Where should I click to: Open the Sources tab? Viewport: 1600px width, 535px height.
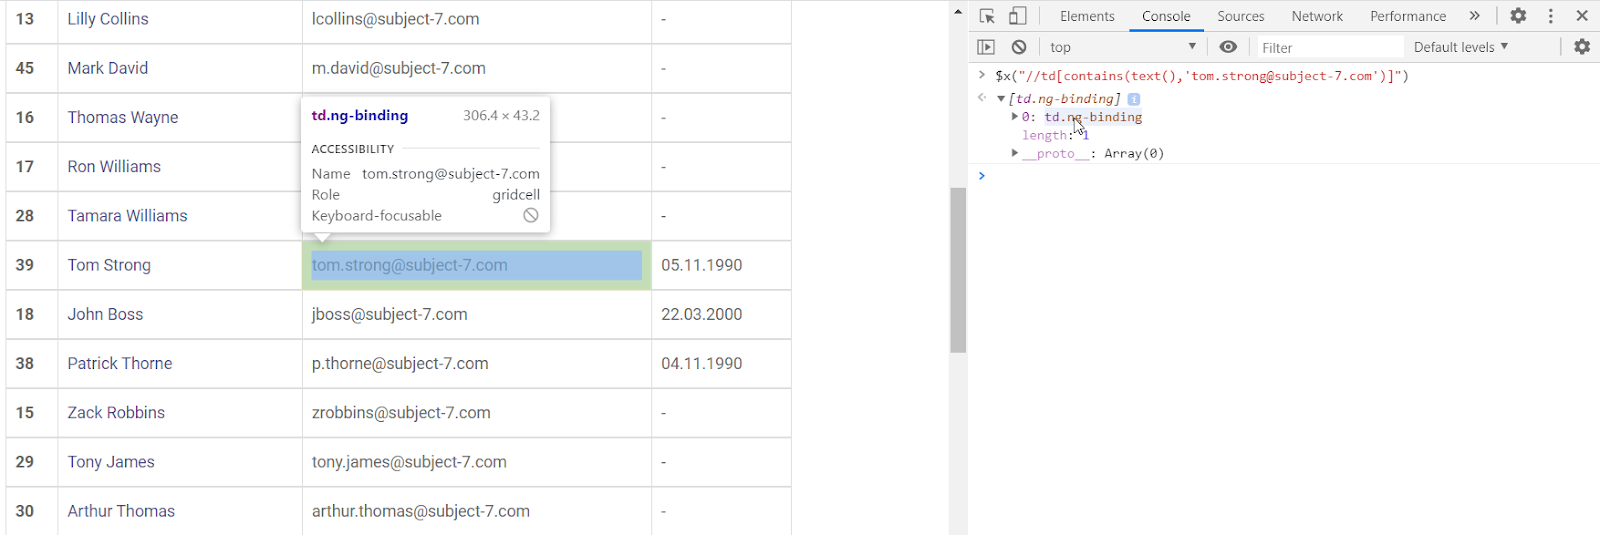point(1240,16)
